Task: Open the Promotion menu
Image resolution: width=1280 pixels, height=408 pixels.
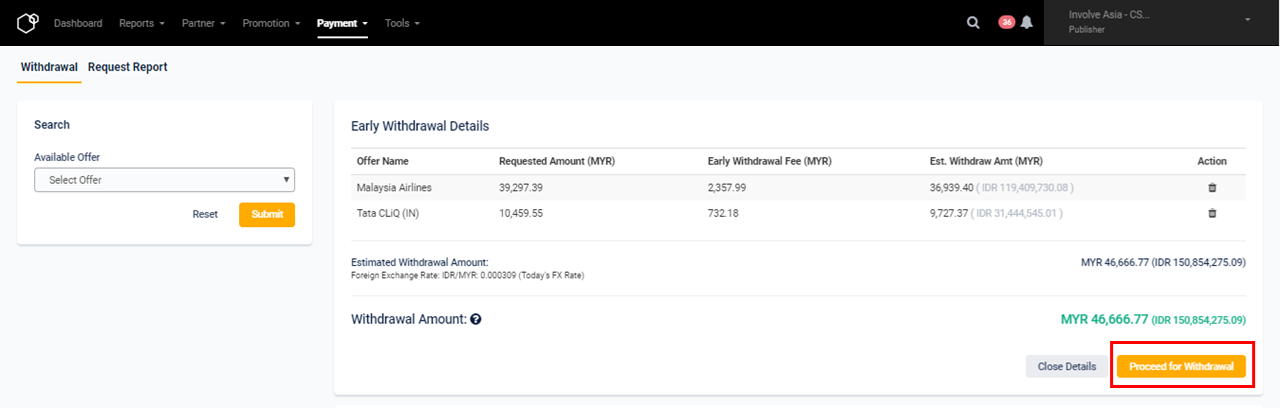Action: coord(272,22)
